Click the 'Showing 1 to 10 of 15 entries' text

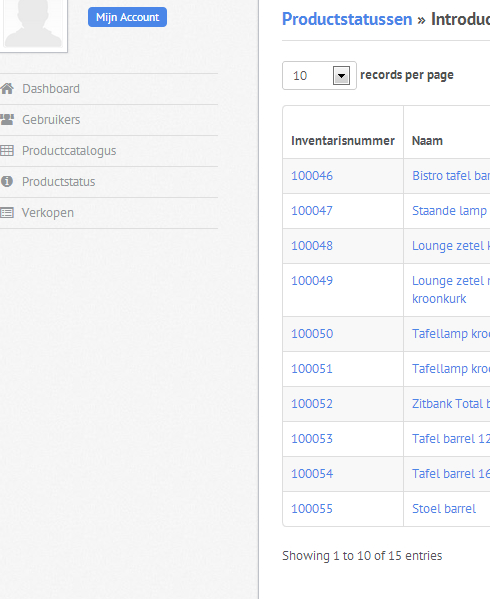point(362,556)
